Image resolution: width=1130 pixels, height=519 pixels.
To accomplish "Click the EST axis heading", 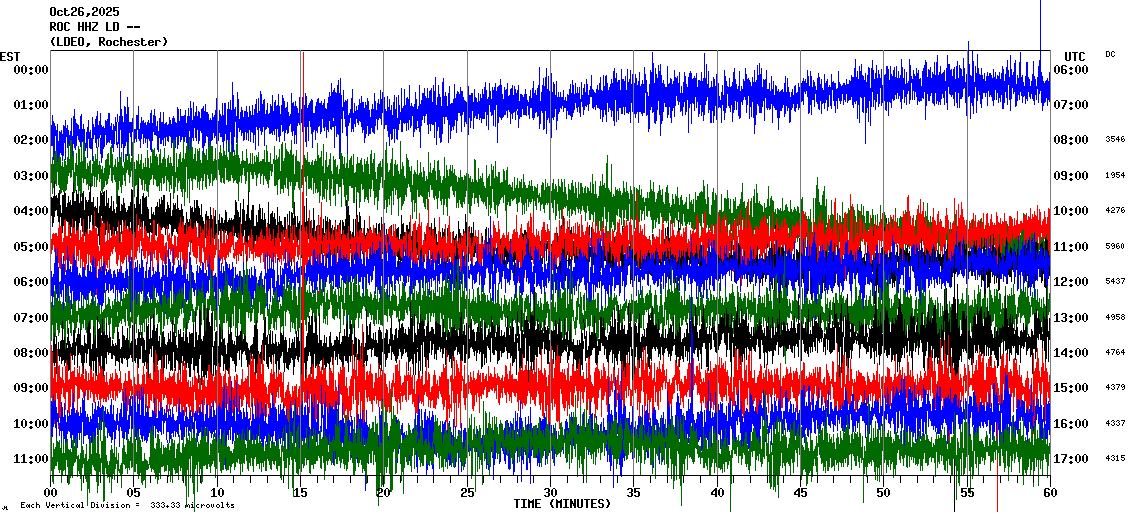I will tap(10, 56).
